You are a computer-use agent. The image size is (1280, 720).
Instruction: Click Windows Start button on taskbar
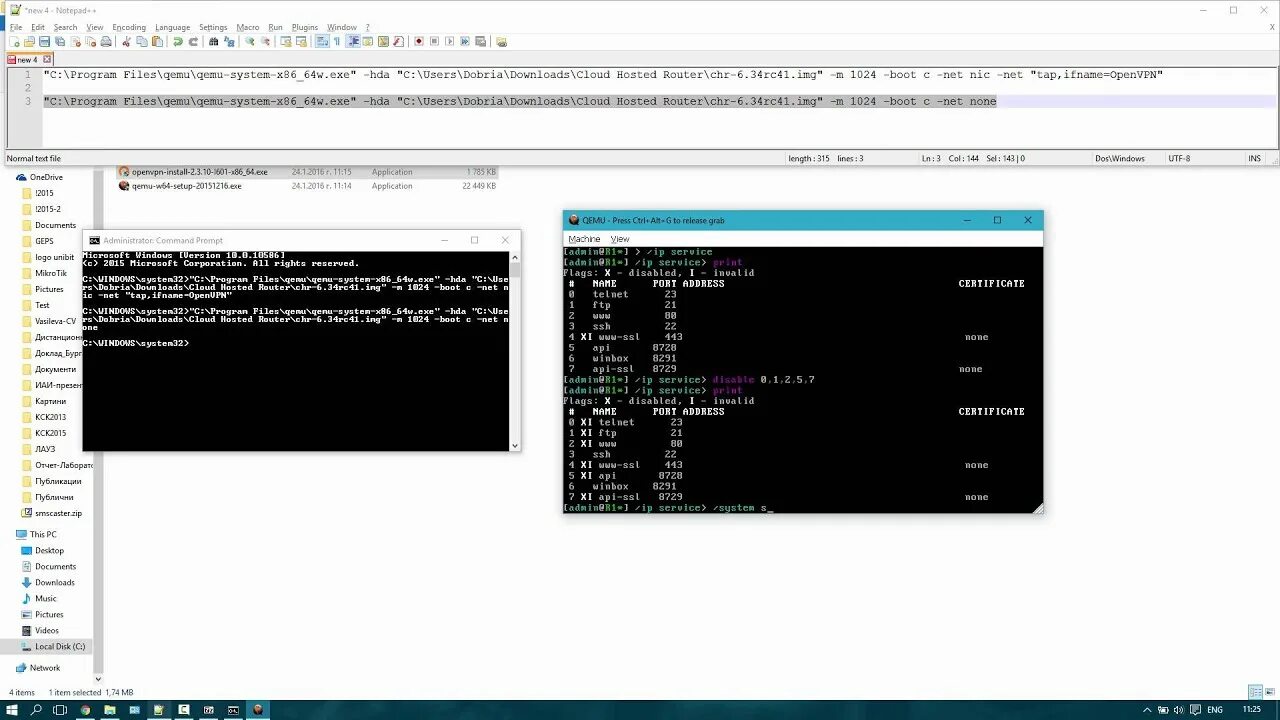pos(11,710)
